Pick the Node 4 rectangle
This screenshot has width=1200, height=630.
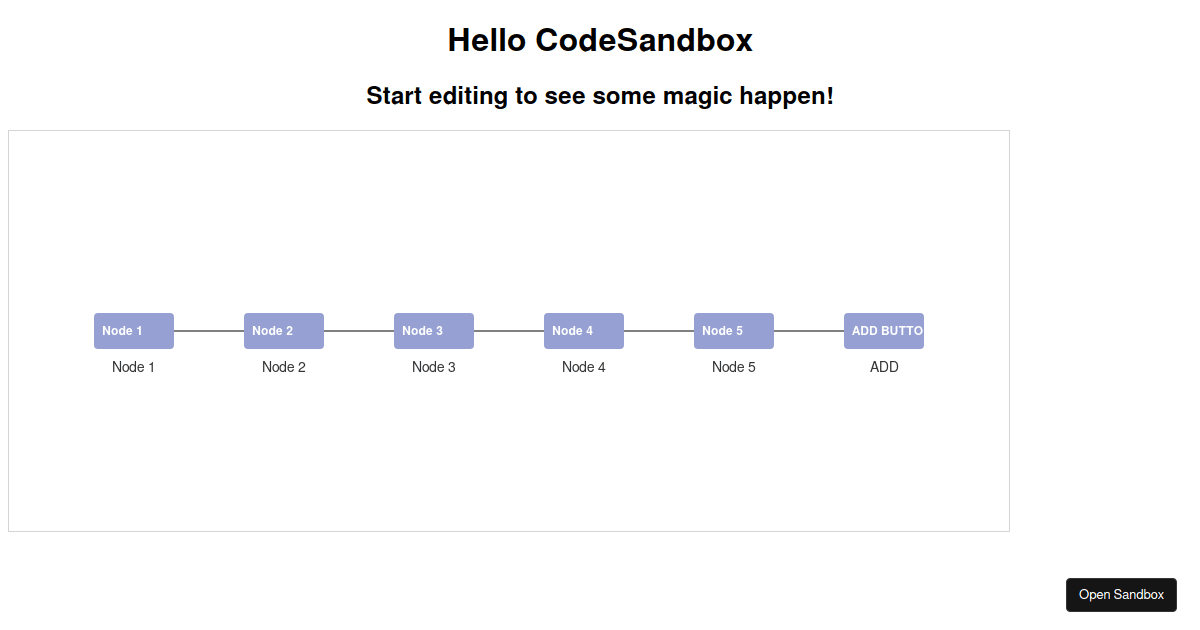[584, 331]
